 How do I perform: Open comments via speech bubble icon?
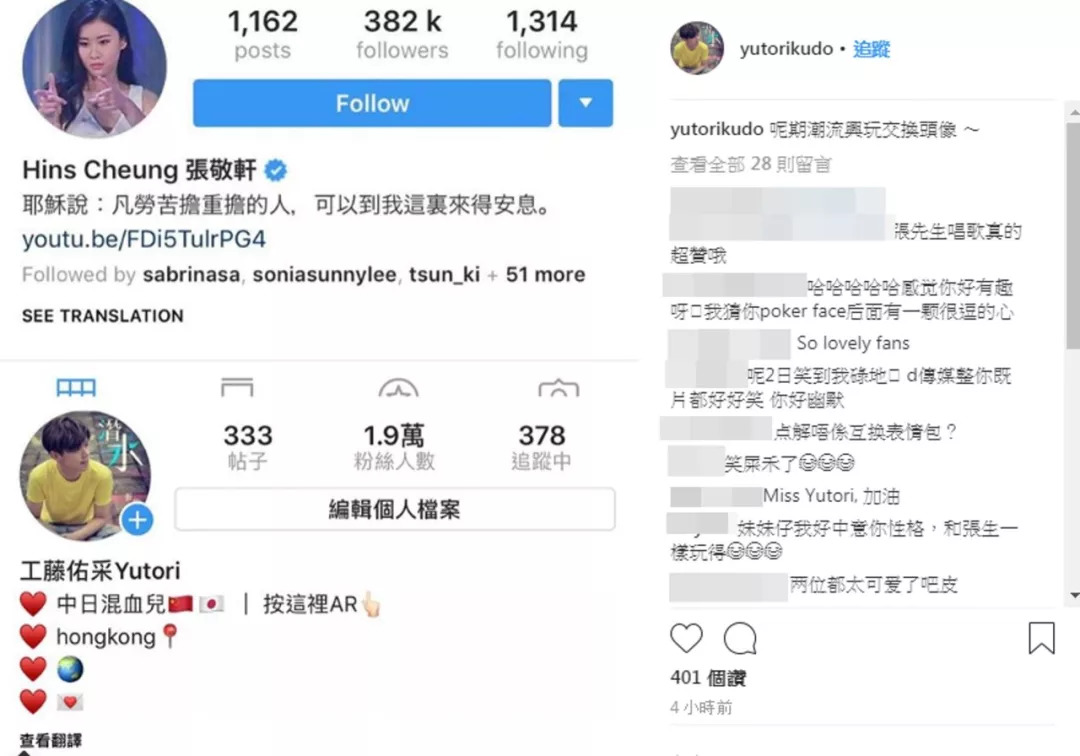point(740,638)
